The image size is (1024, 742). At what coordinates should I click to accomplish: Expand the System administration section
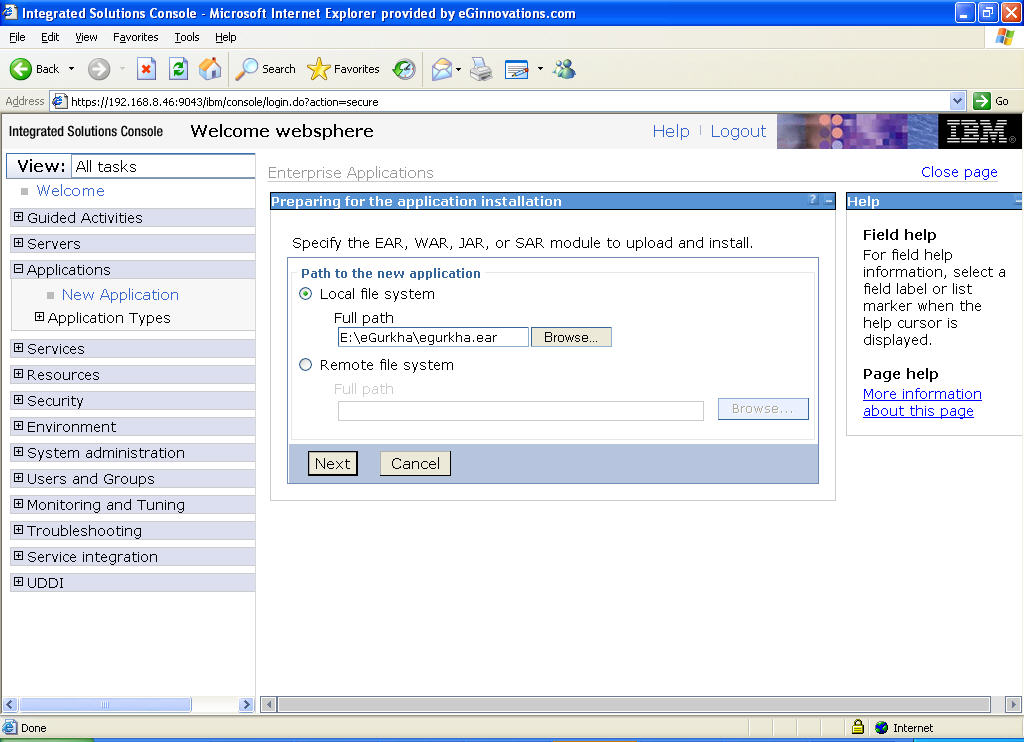point(18,452)
